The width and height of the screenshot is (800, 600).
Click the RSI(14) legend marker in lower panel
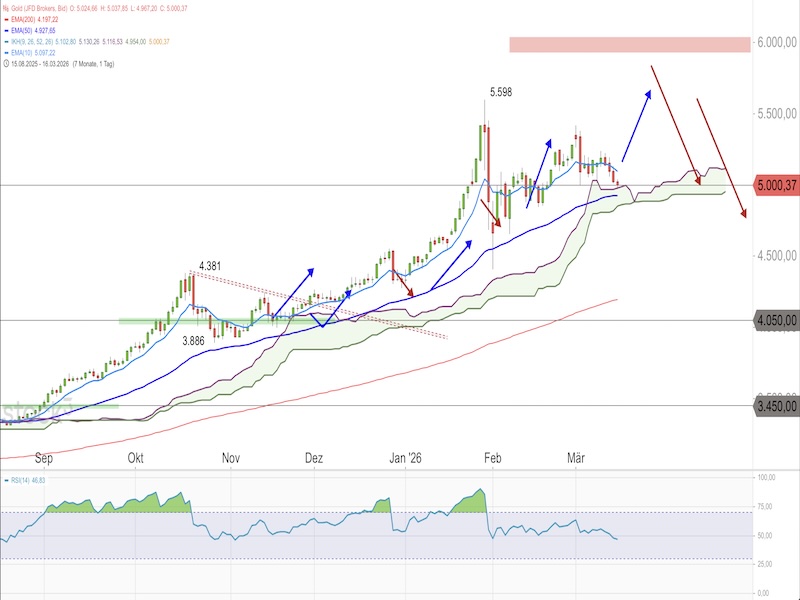(6, 480)
